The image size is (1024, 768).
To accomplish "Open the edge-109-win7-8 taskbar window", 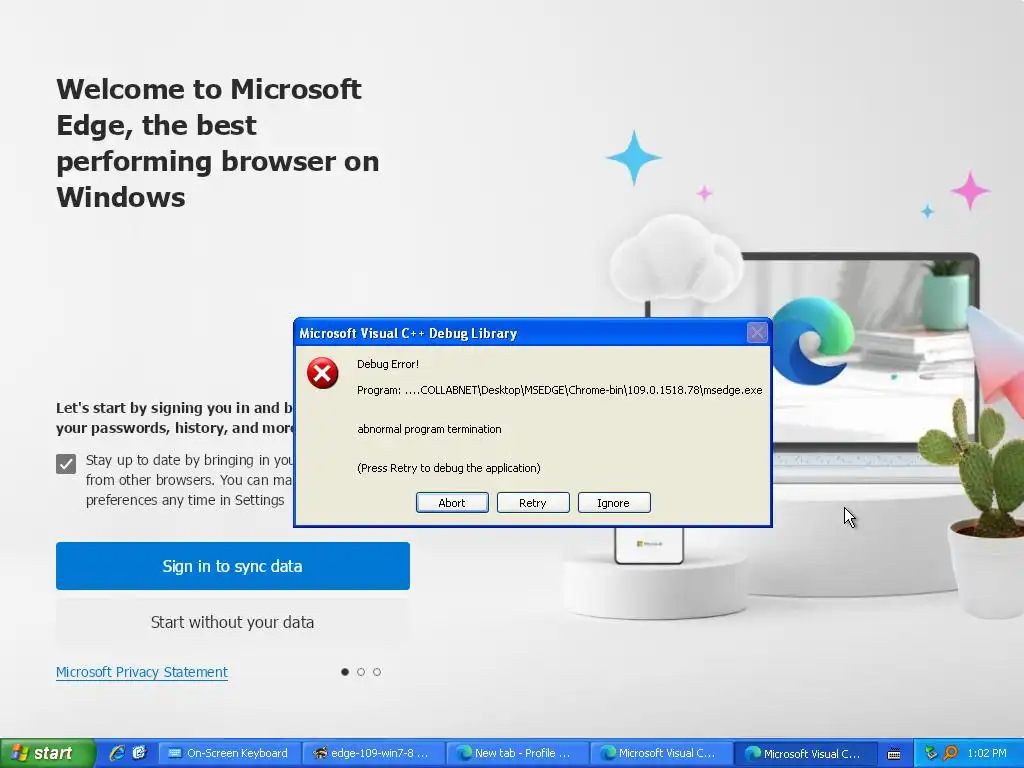I will point(374,754).
